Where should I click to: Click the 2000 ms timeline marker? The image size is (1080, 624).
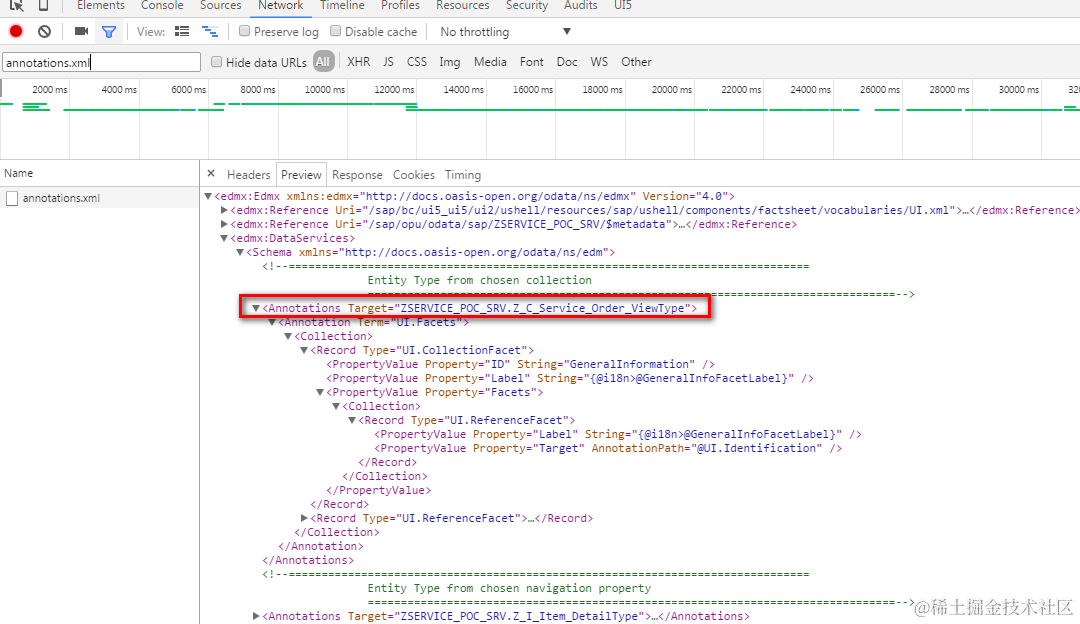coord(50,90)
